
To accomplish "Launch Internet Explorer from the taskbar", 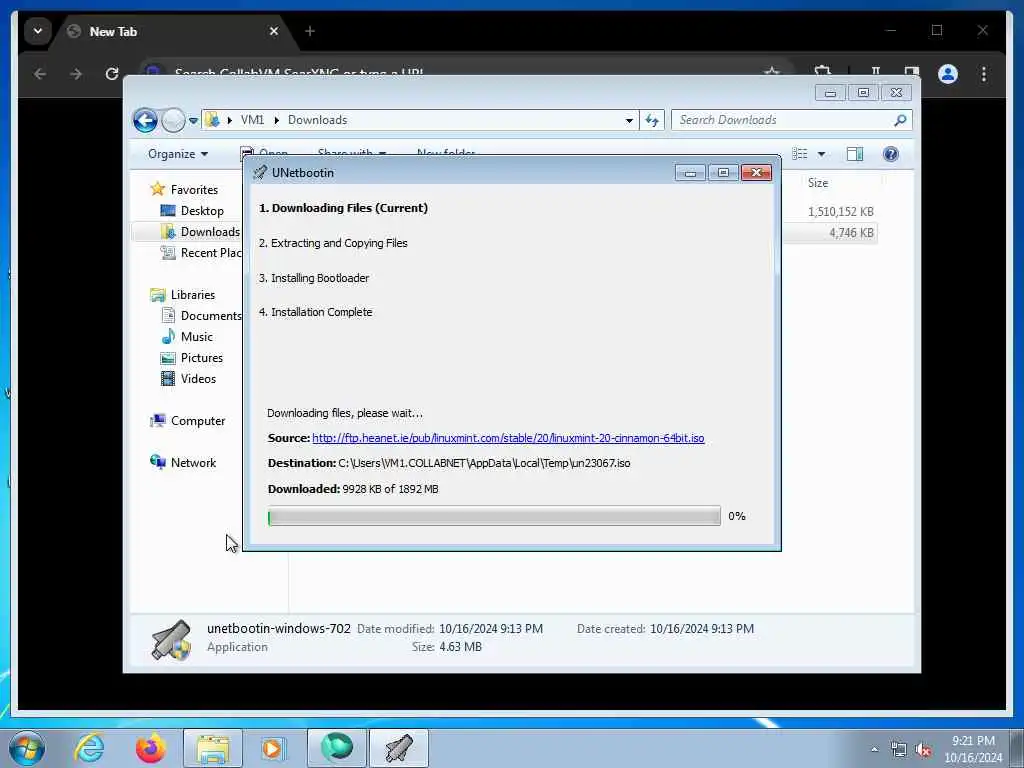I will click(x=89, y=748).
